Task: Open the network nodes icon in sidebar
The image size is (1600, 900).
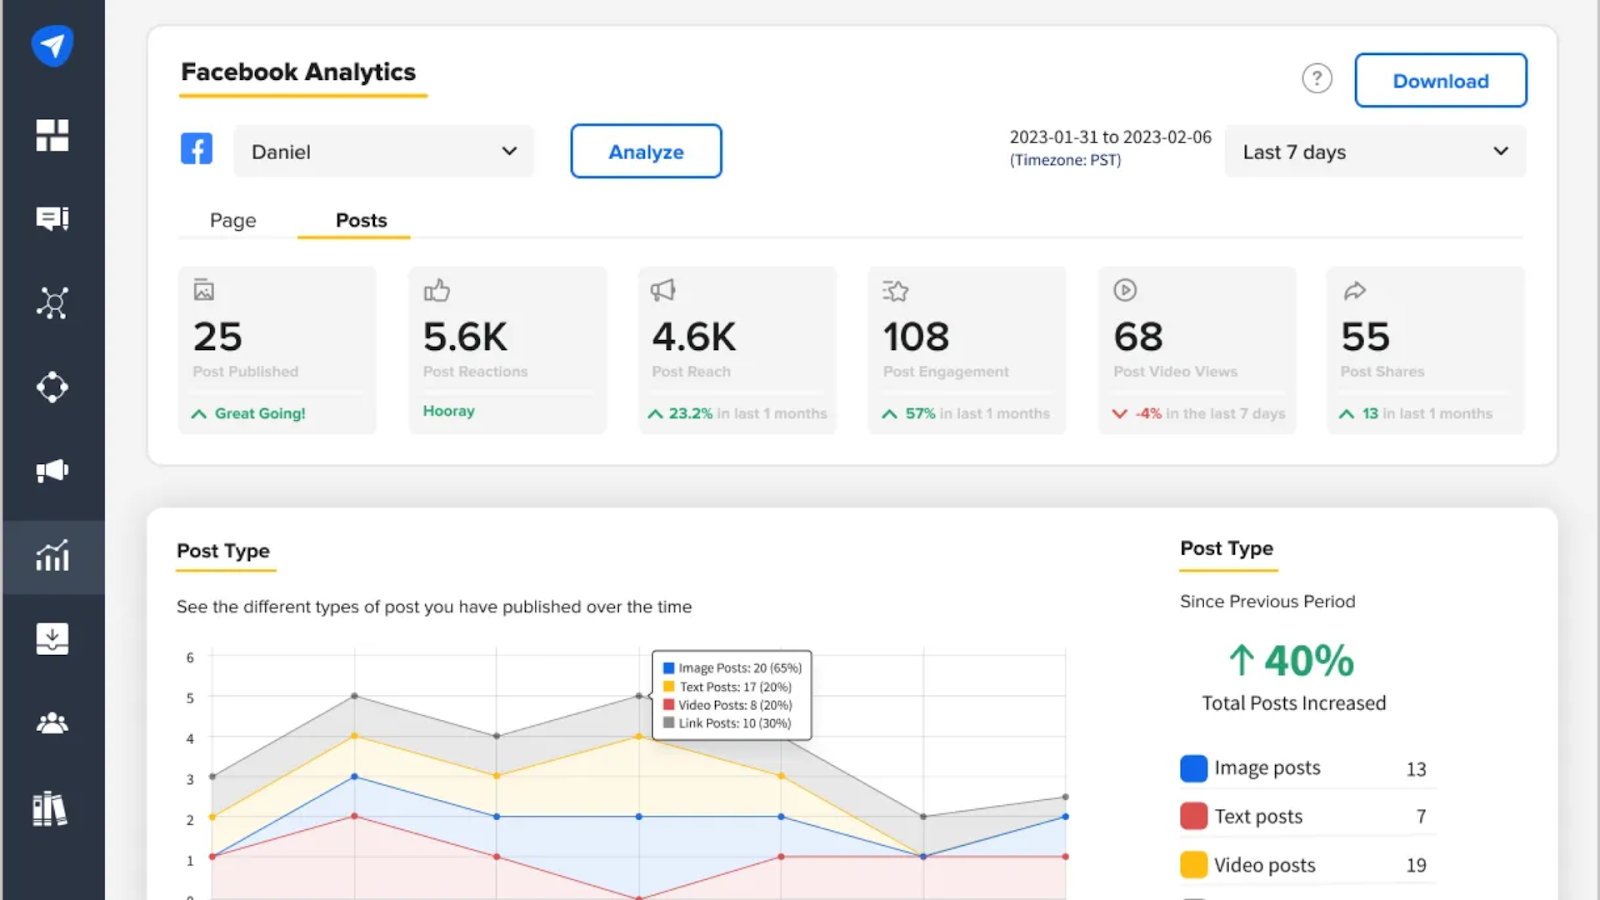Action: 52,302
